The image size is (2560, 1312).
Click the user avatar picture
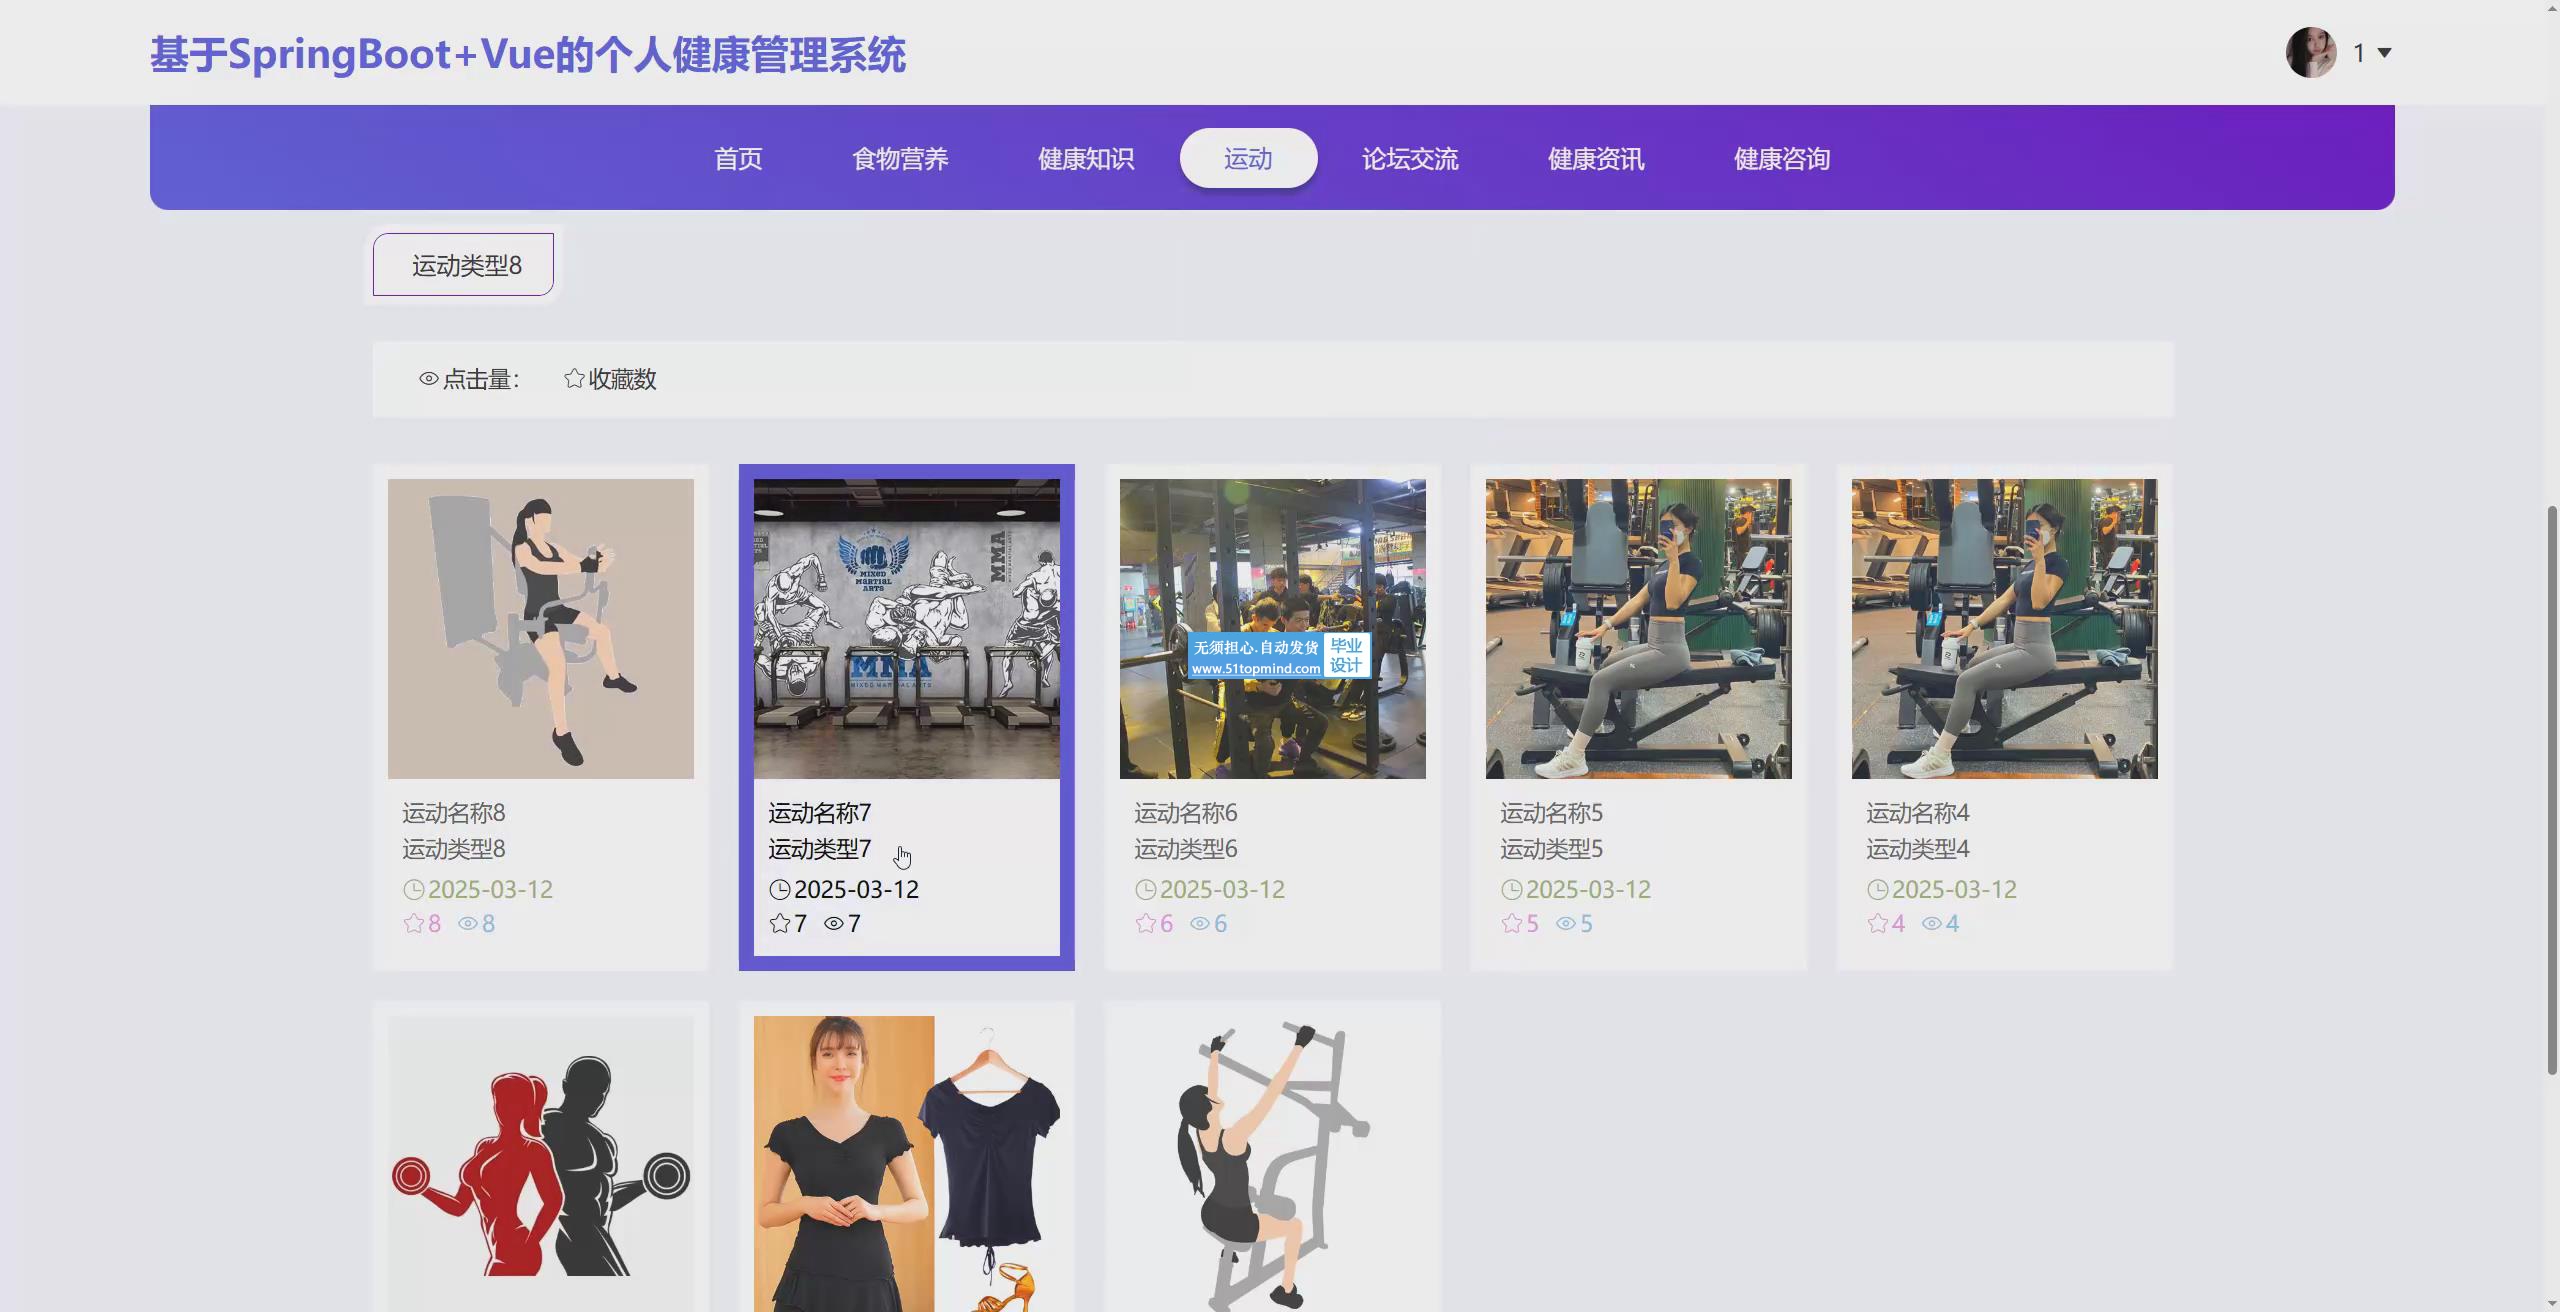(2310, 52)
